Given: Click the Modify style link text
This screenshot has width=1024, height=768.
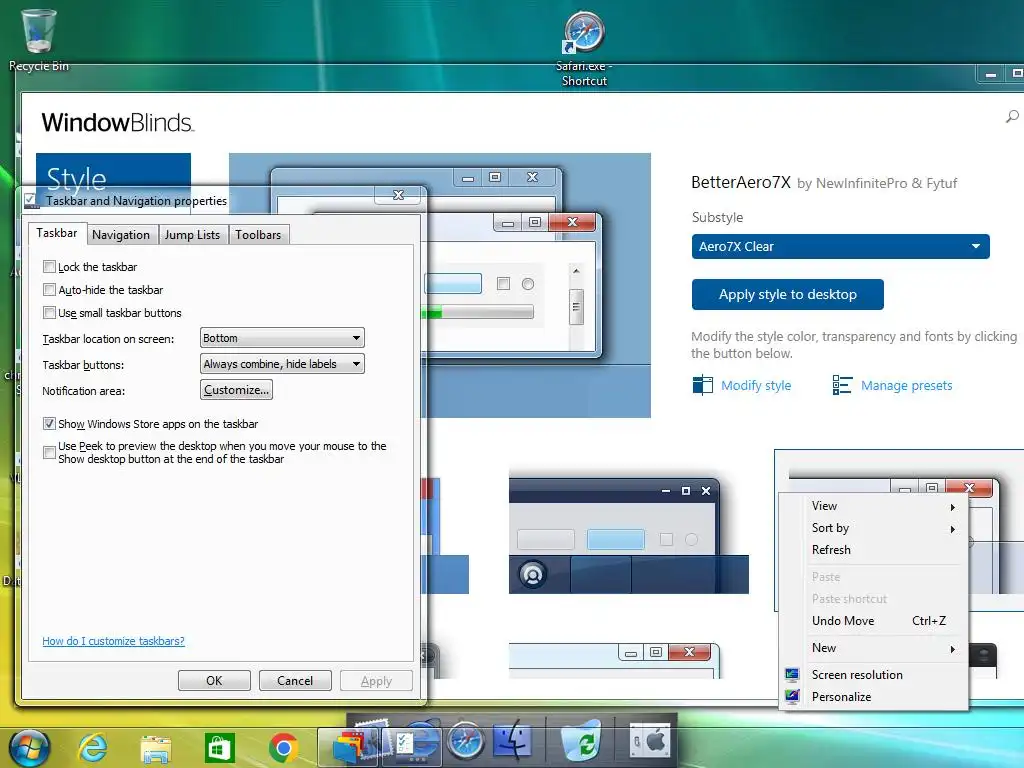Looking at the screenshot, I should coord(756,385).
